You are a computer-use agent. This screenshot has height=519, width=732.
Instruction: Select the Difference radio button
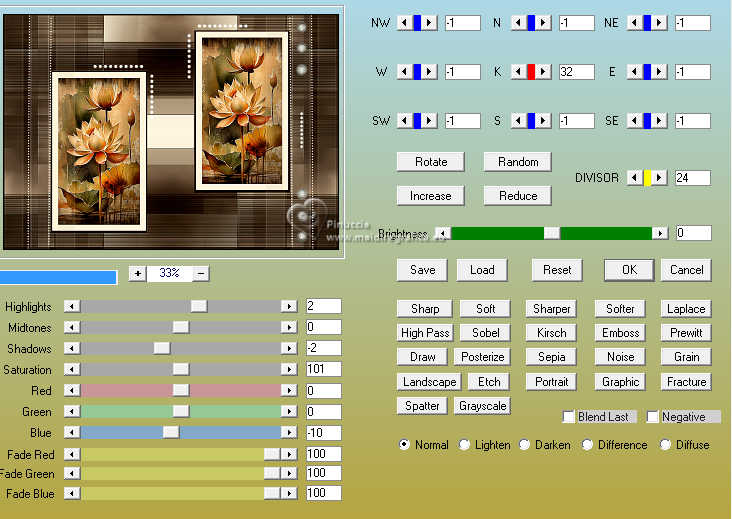coord(587,445)
